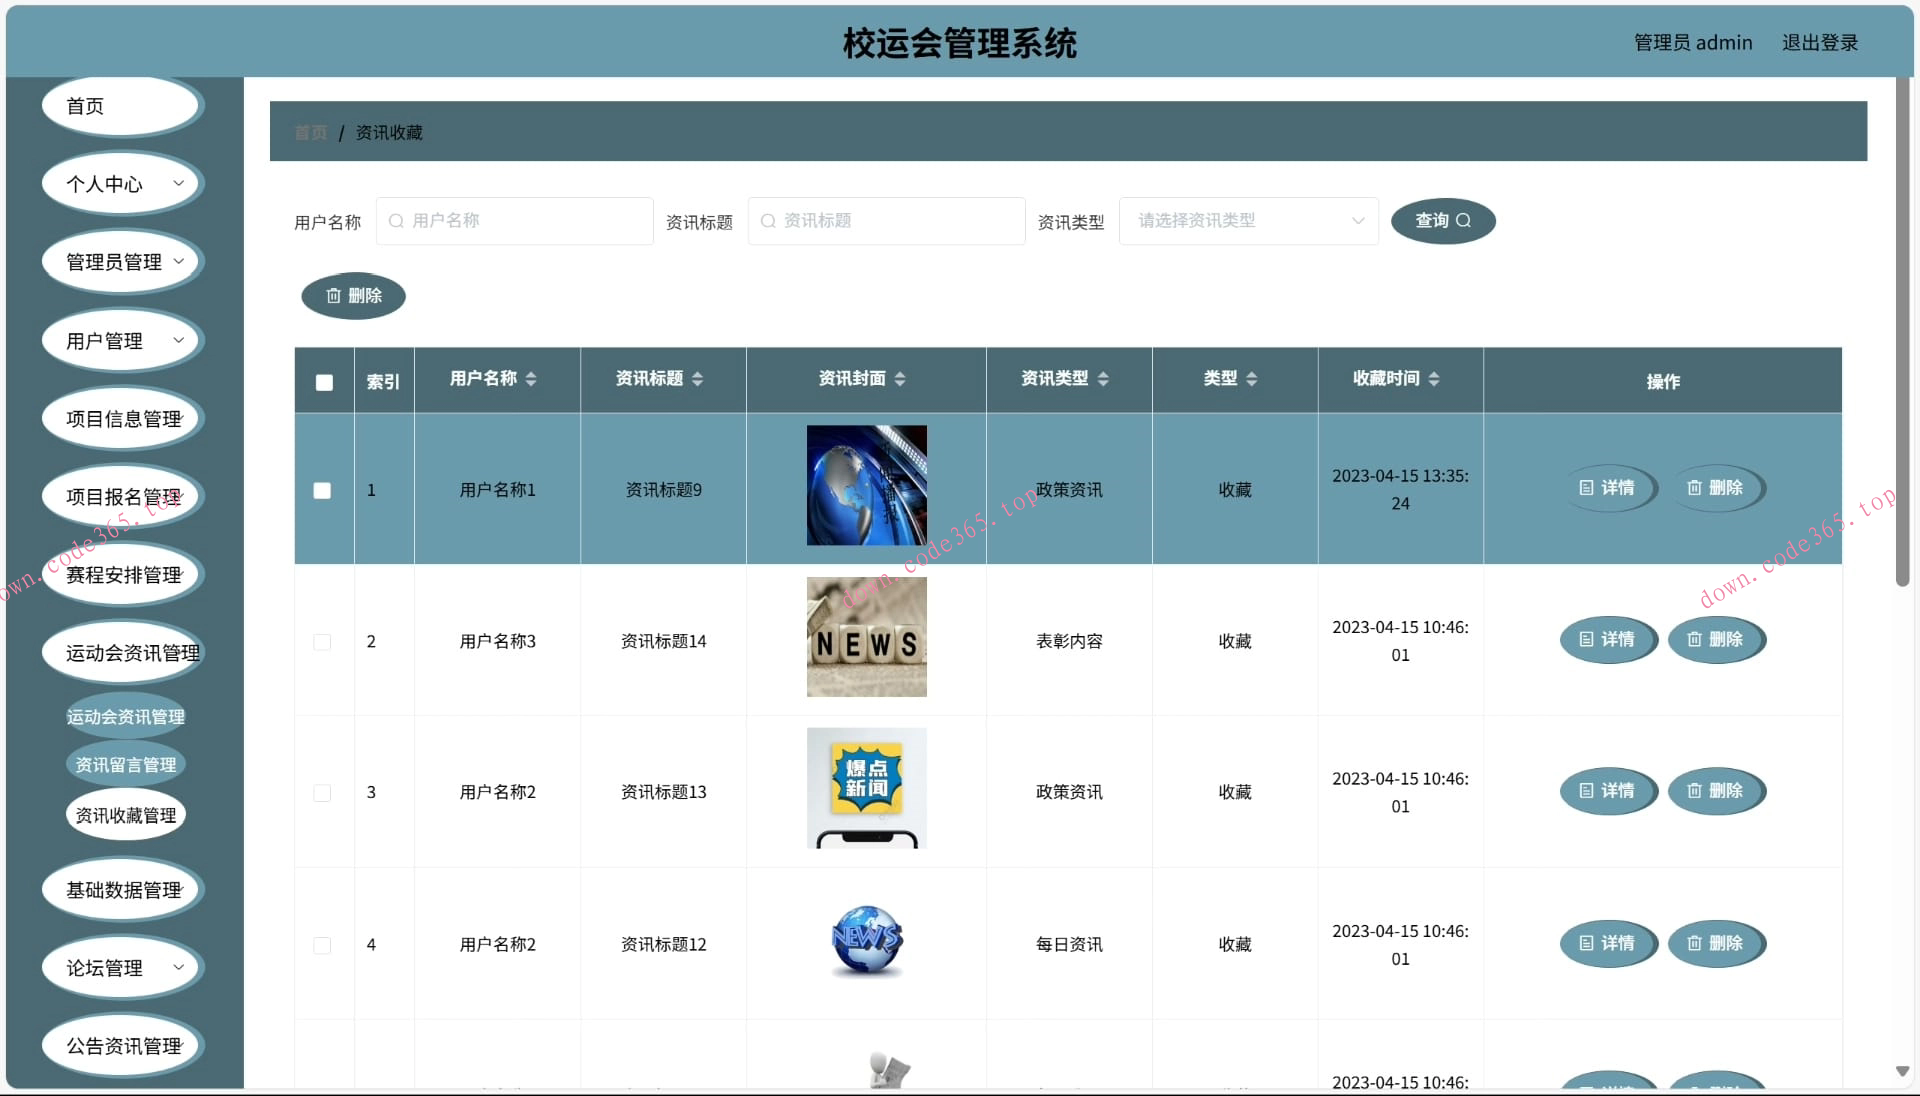Click the trash icon on the 删除 batch button
This screenshot has width=1920, height=1096.
335,295
